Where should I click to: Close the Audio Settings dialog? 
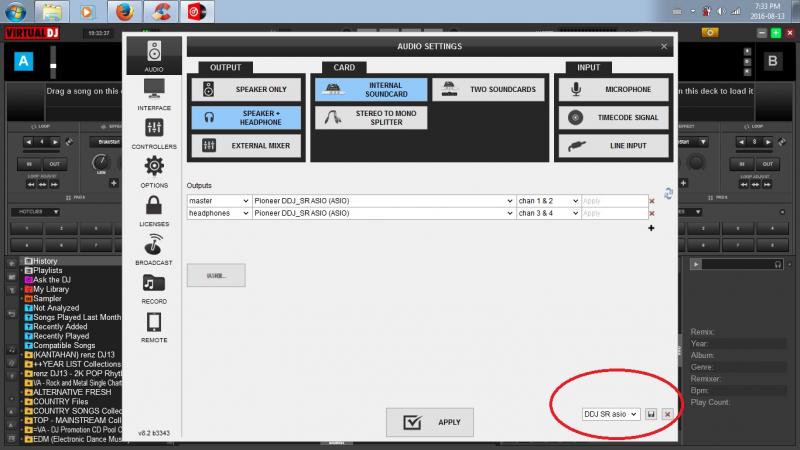click(664, 46)
